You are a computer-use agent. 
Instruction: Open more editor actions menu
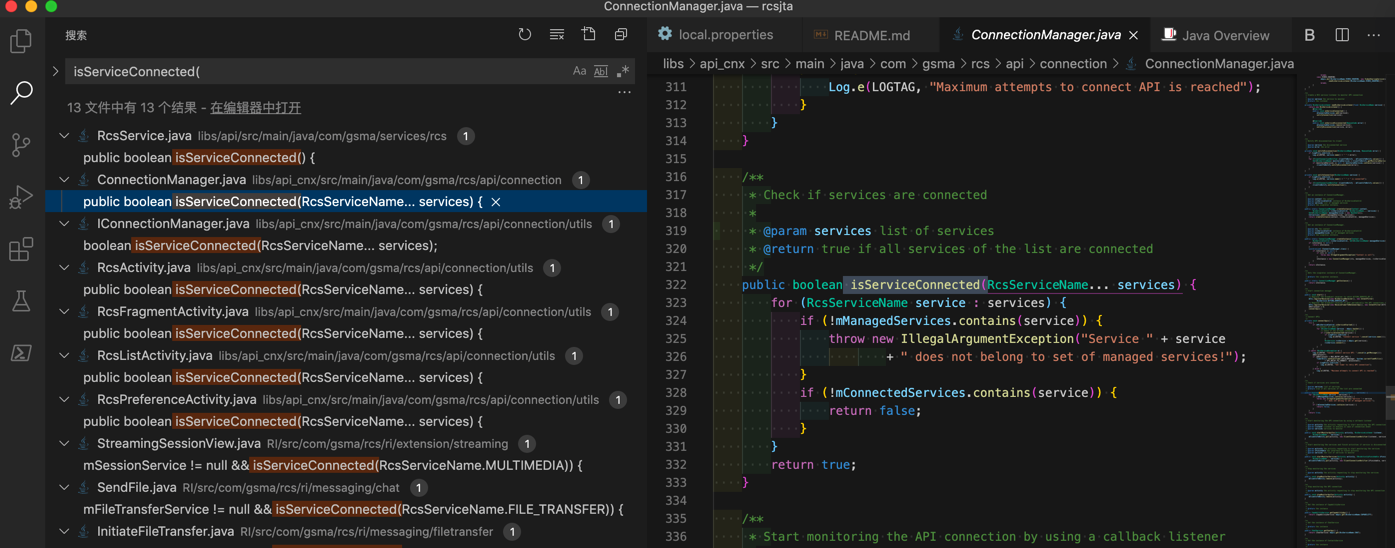click(x=1374, y=35)
